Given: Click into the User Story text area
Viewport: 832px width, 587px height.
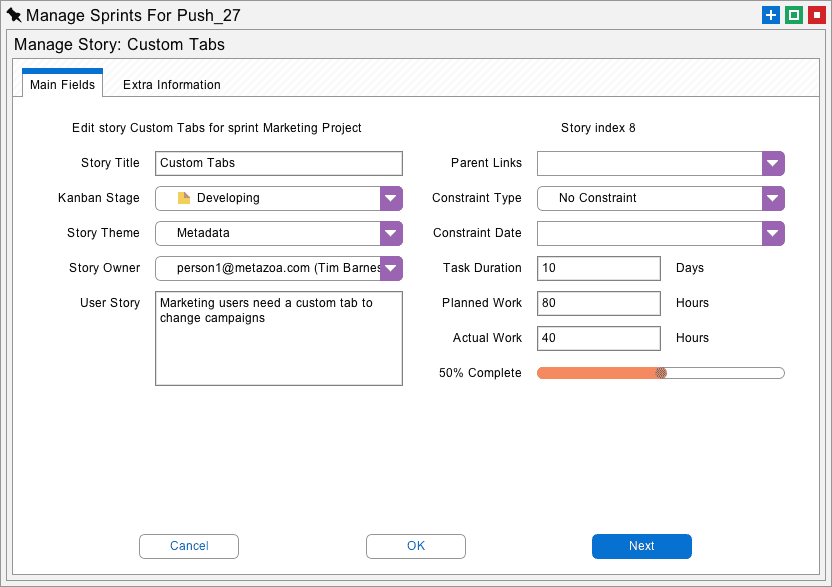Looking at the screenshot, I should (279, 338).
